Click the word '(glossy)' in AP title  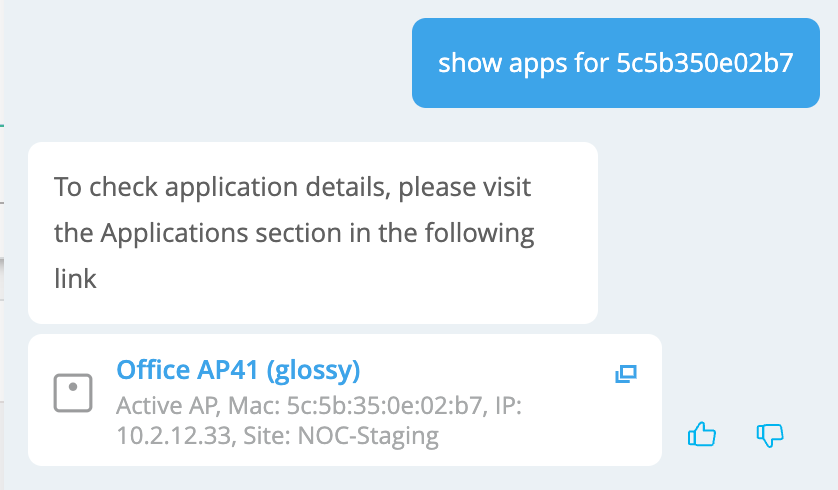click(x=314, y=371)
